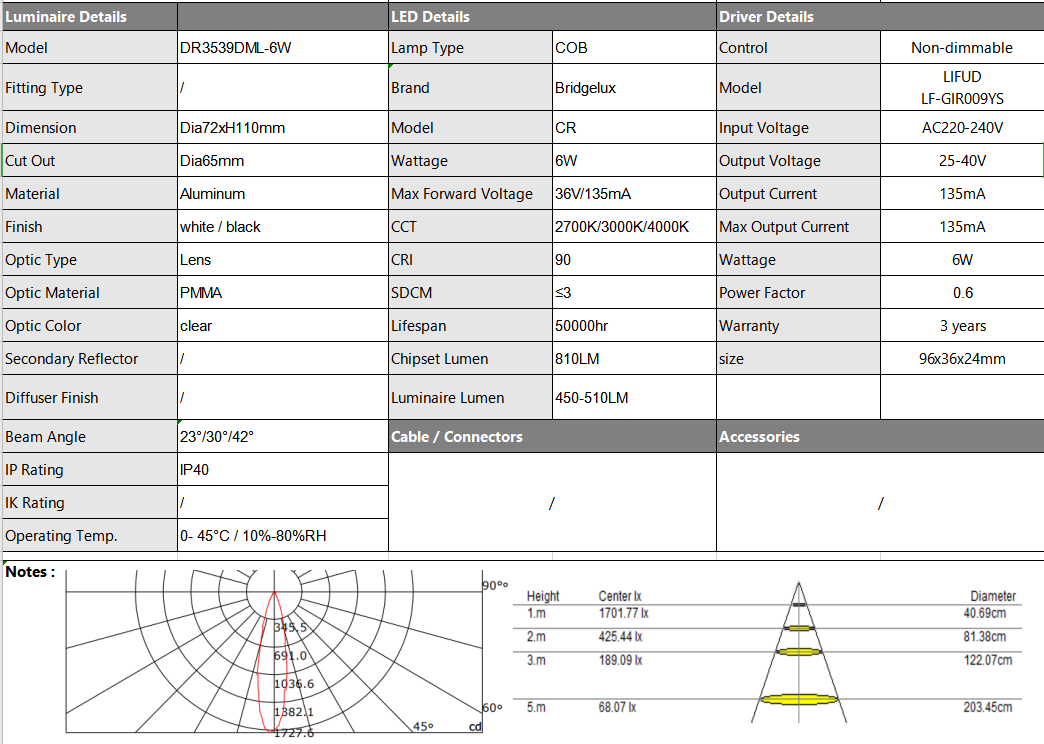This screenshot has width=1044, height=744.
Task: Select the 40.69cm diameter value
Action: click(x=985, y=613)
